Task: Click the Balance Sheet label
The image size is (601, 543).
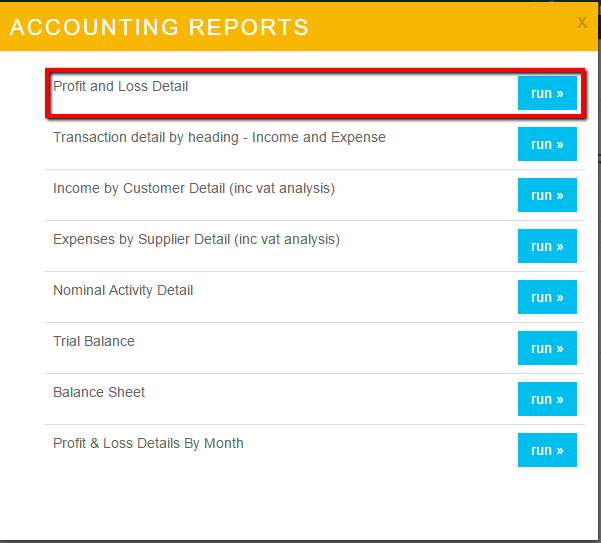Action: [99, 393]
